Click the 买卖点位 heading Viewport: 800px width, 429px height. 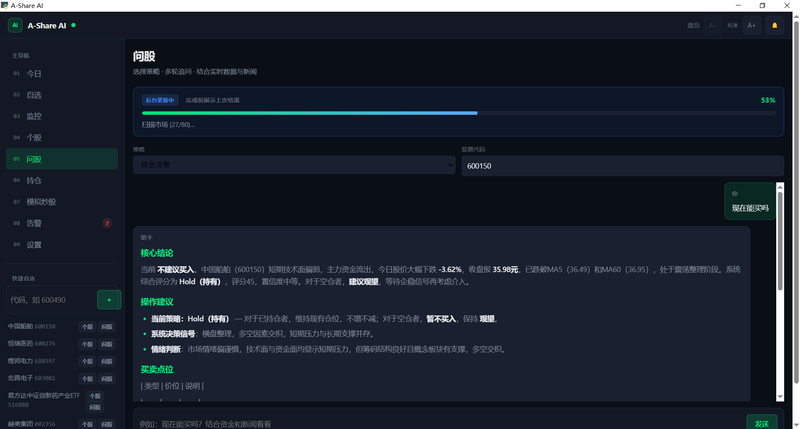[x=157, y=369]
